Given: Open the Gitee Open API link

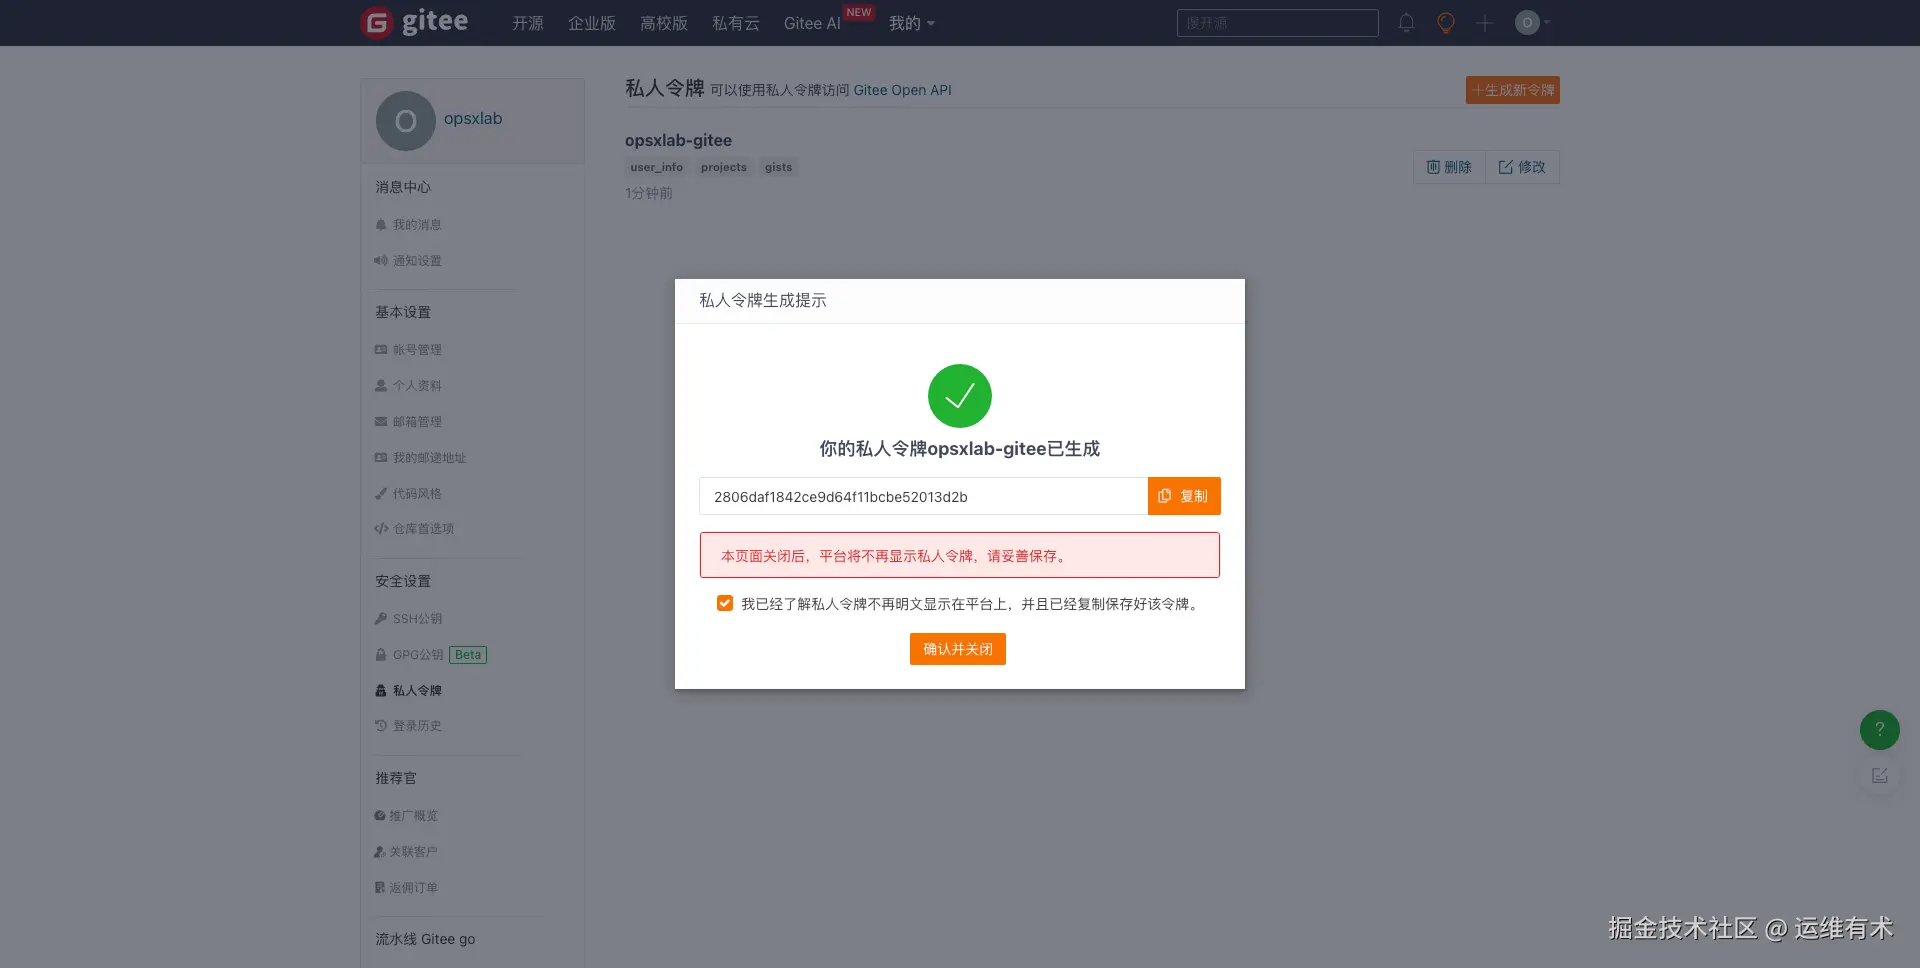Looking at the screenshot, I should (x=902, y=90).
